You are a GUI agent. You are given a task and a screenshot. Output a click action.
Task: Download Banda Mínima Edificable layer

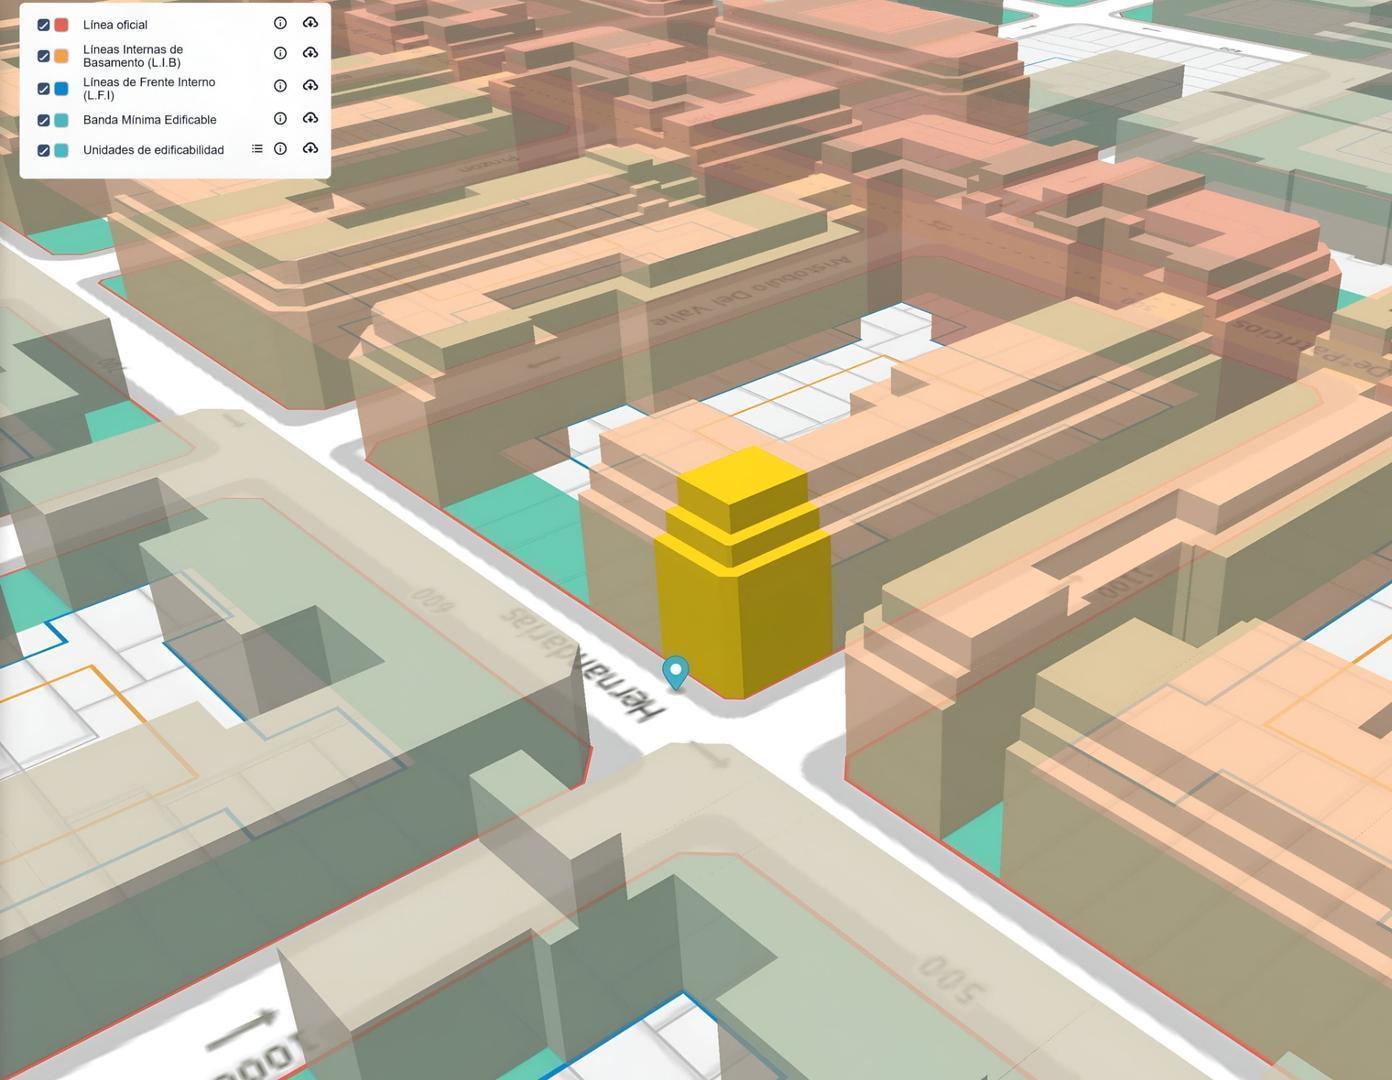click(x=311, y=118)
